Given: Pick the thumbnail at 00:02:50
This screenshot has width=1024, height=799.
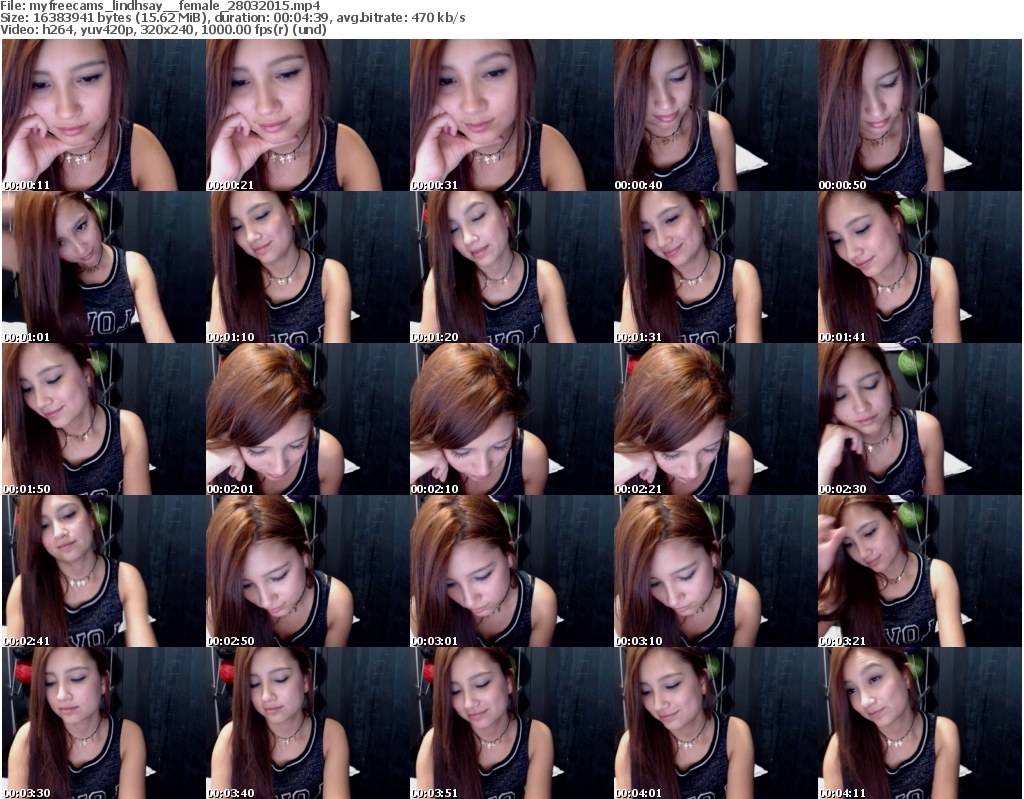Looking at the screenshot, I should (308, 571).
